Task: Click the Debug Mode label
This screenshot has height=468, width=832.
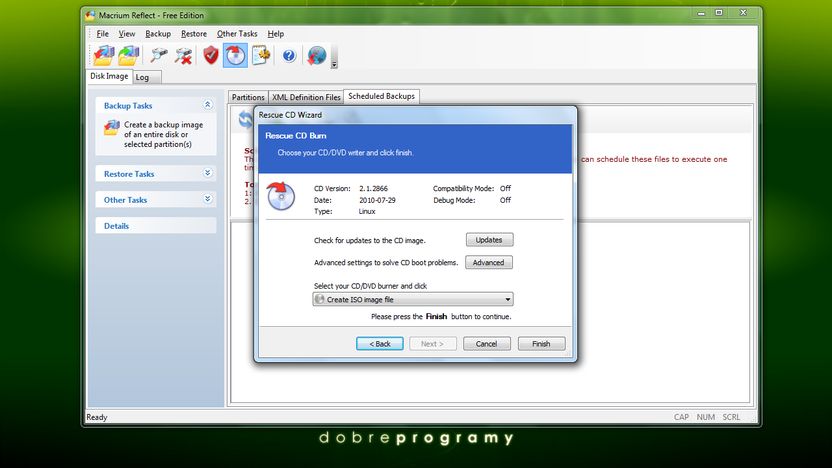Action: pyautogui.click(x=454, y=200)
